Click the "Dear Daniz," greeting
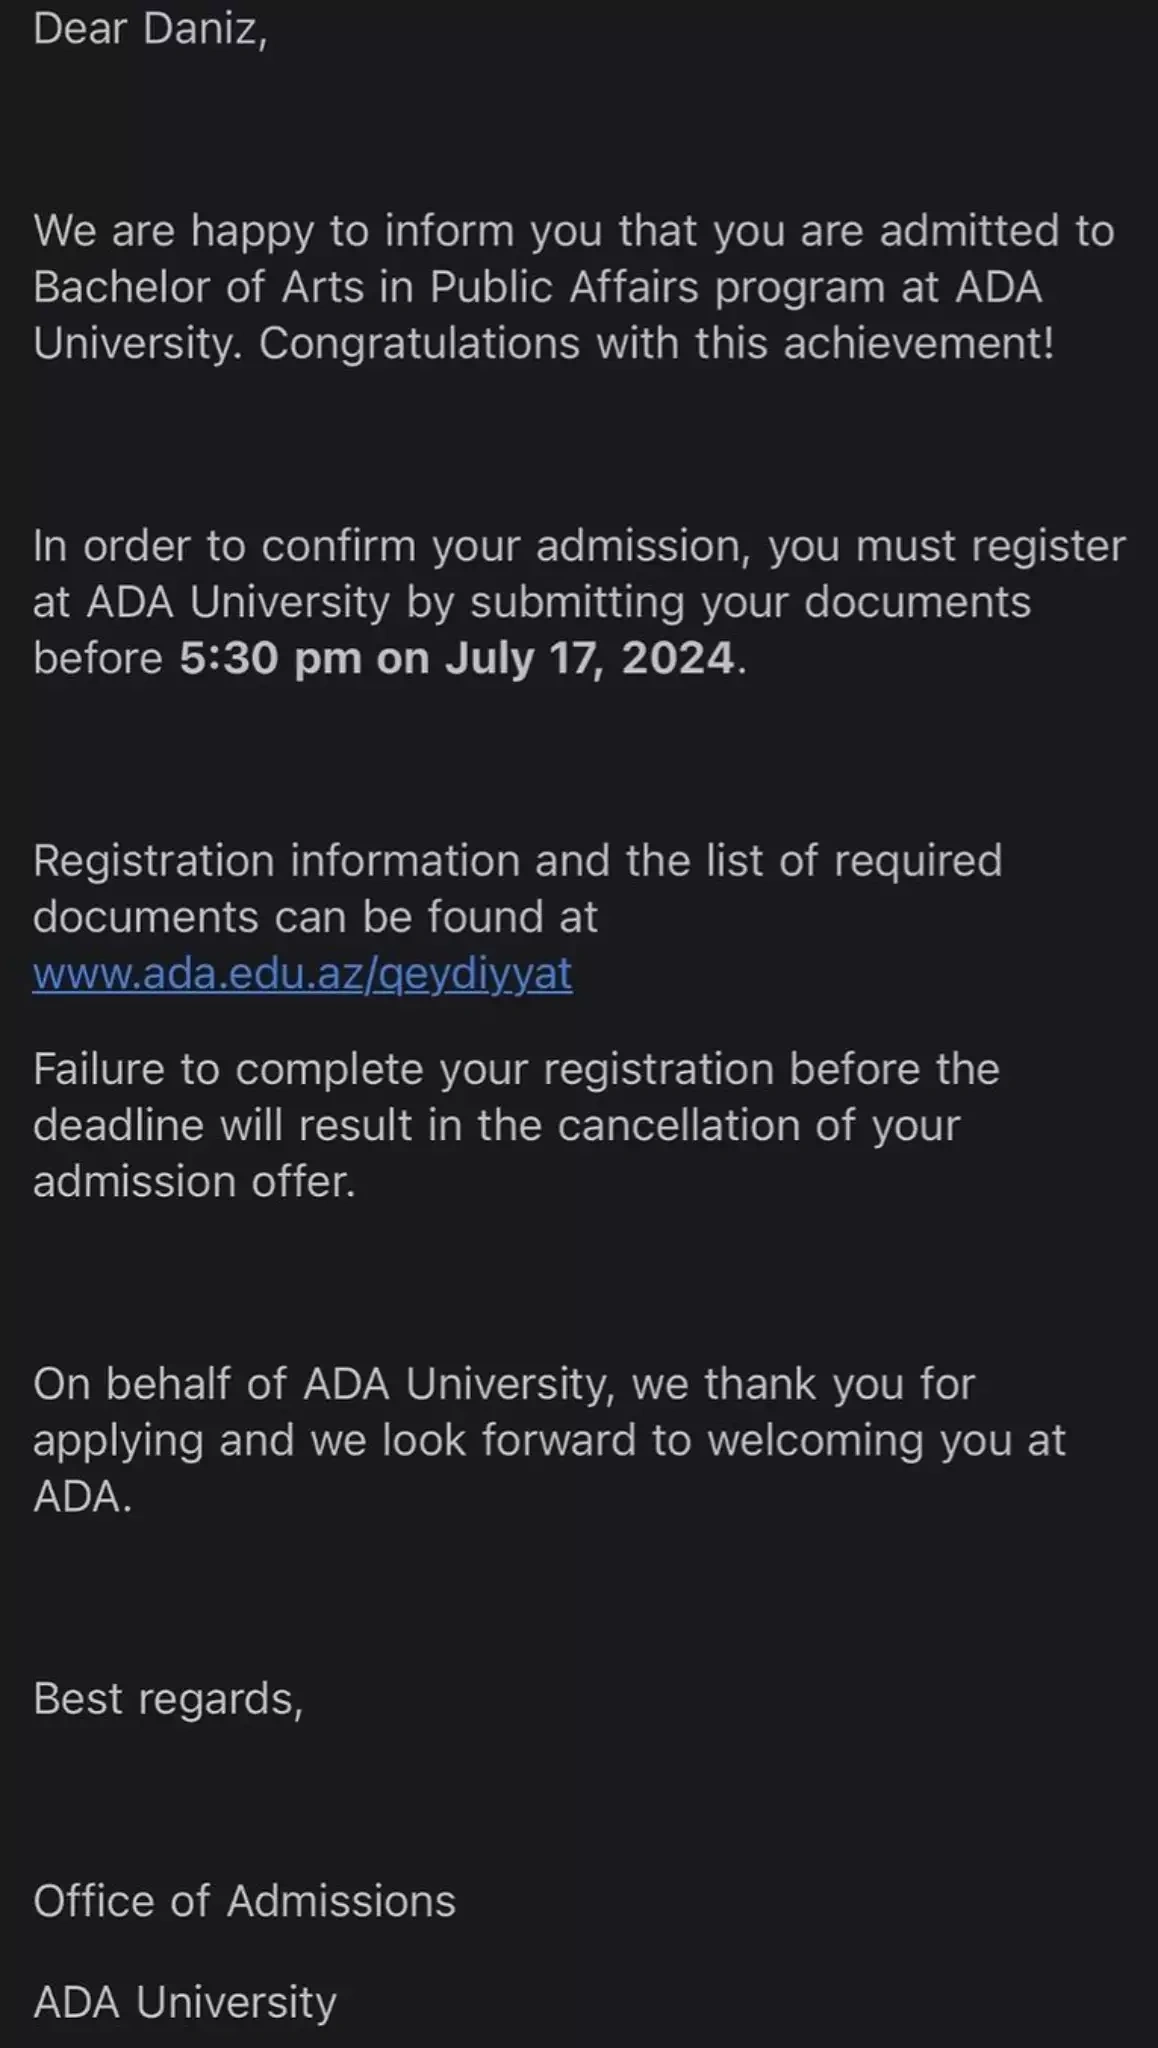 tap(150, 29)
